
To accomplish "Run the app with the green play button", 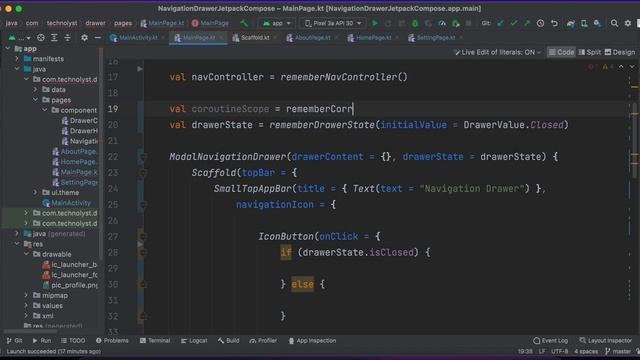I will pos(375,23).
